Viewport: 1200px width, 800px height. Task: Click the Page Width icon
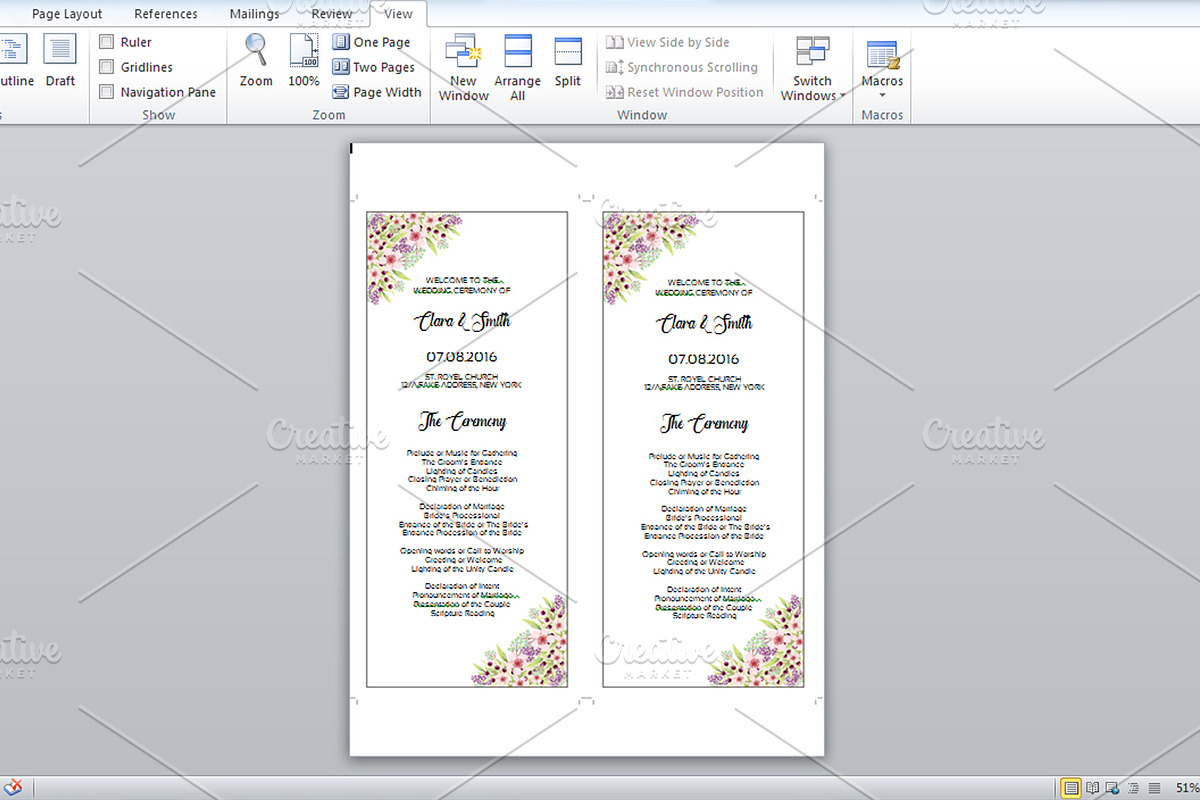point(377,91)
